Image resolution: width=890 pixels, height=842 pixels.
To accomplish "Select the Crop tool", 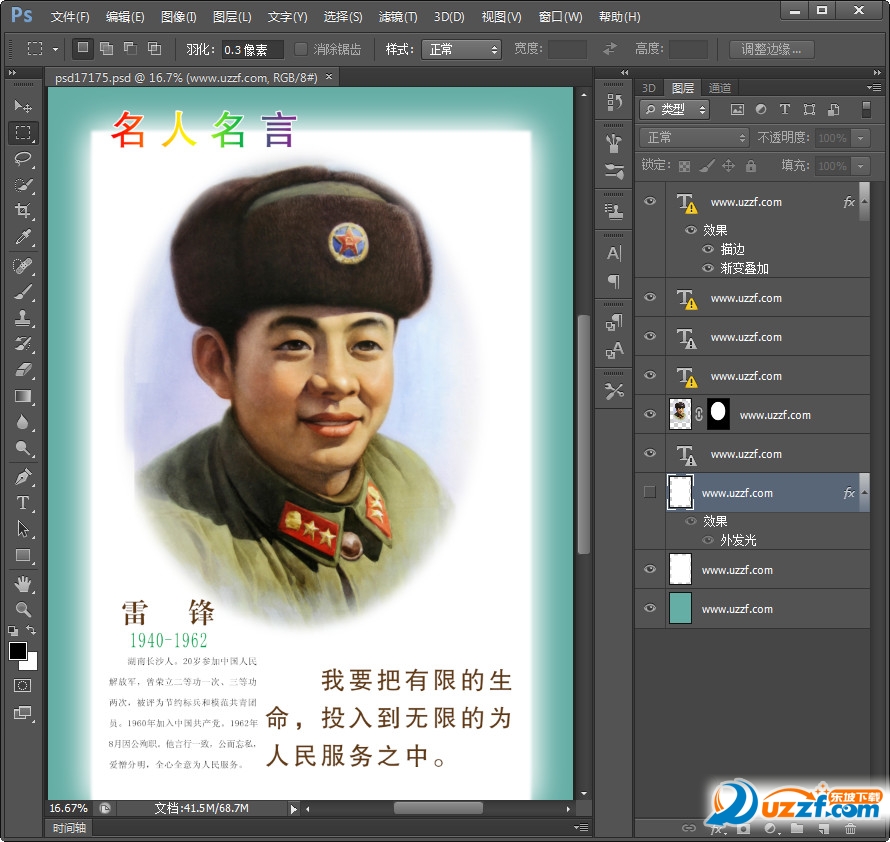I will [x=23, y=211].
